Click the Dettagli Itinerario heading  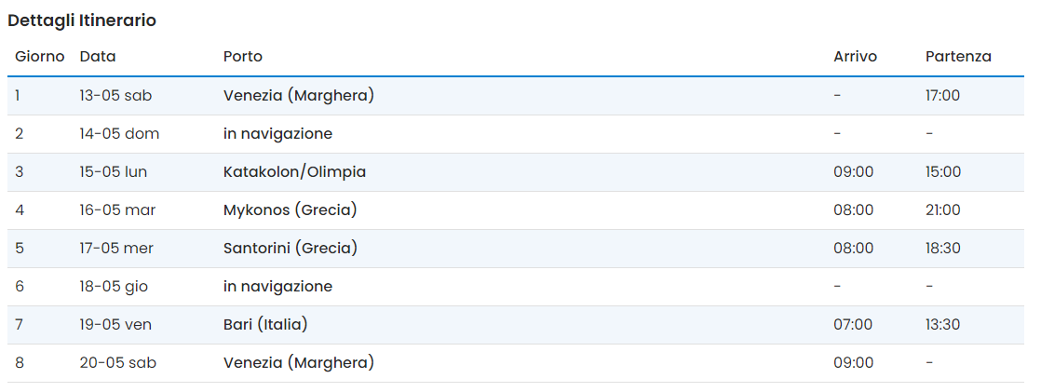(82, 21)
